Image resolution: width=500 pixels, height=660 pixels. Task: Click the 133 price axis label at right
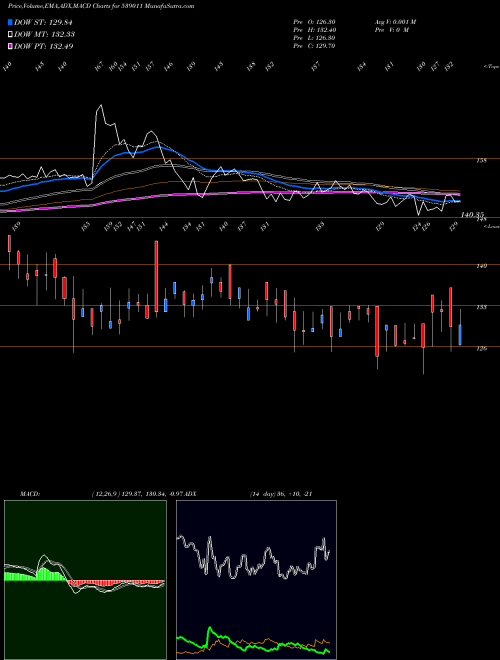482,307
